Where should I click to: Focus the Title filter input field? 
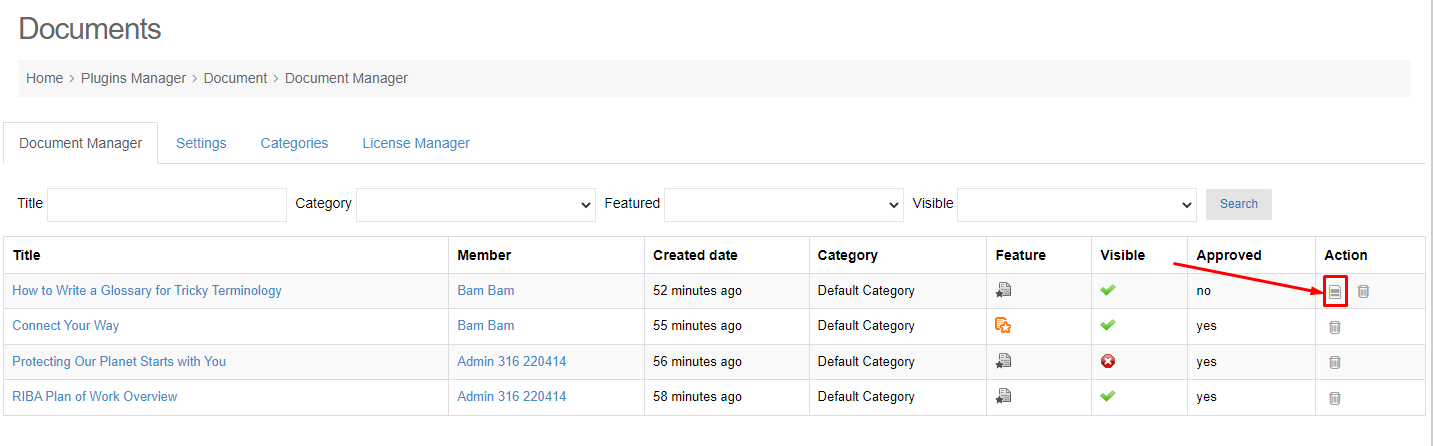tap(167, 205)
